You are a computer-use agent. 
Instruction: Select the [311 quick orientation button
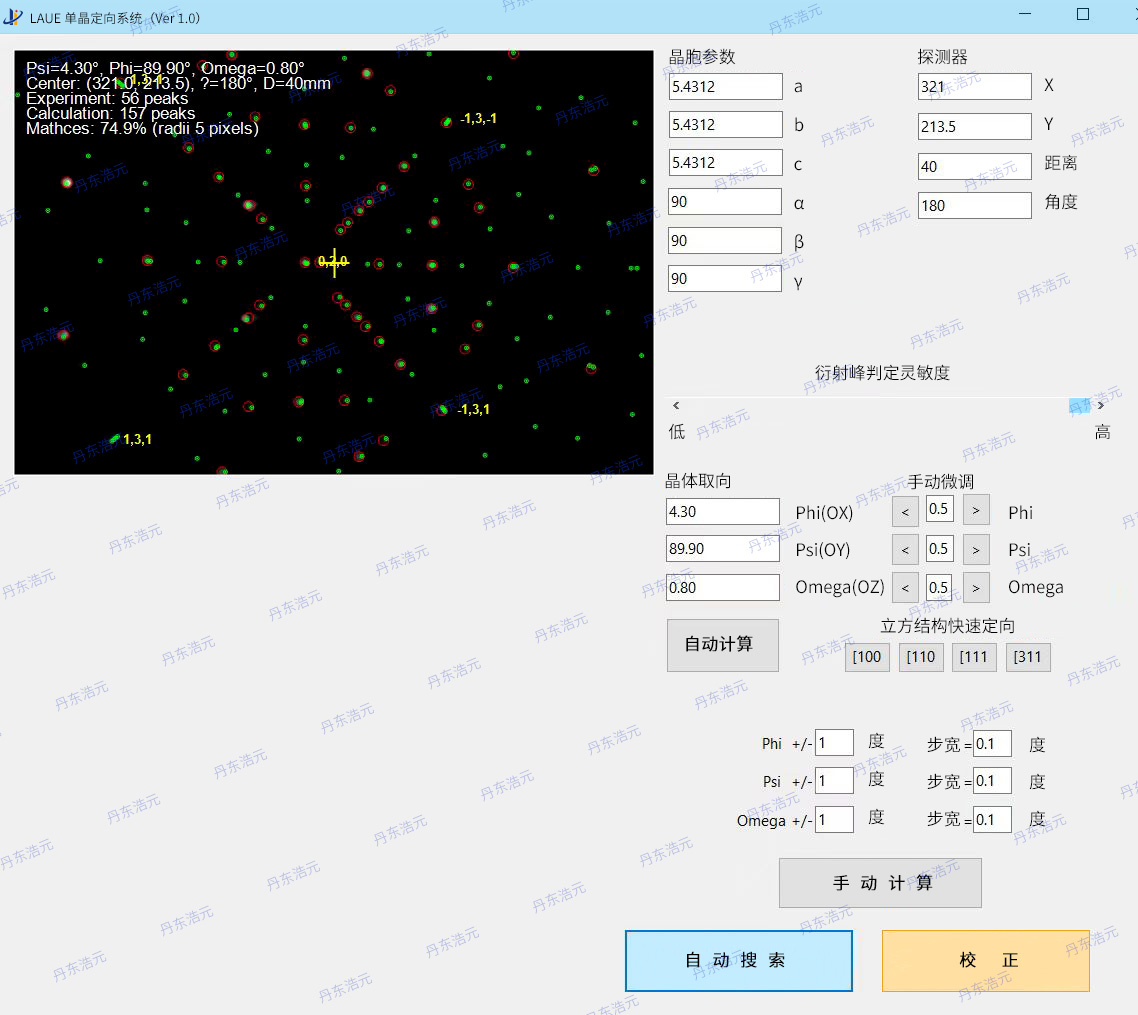tap(1028, 657)
